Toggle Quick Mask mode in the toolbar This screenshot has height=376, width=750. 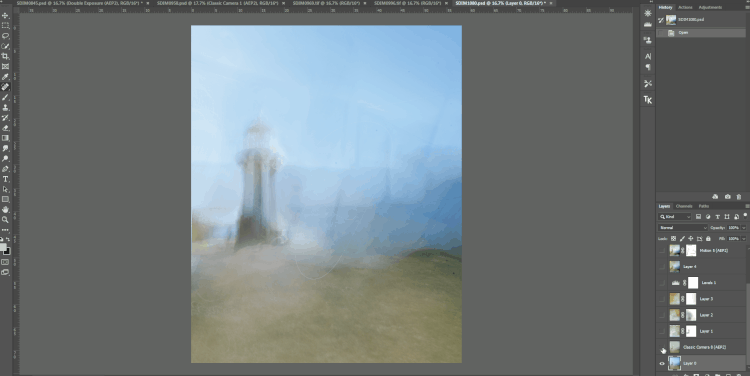(5, 262)
